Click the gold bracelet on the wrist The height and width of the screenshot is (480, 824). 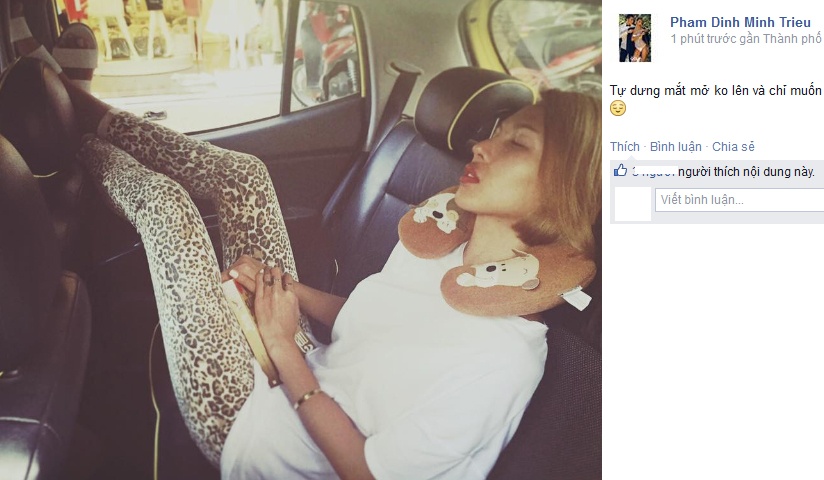[307, 397]
